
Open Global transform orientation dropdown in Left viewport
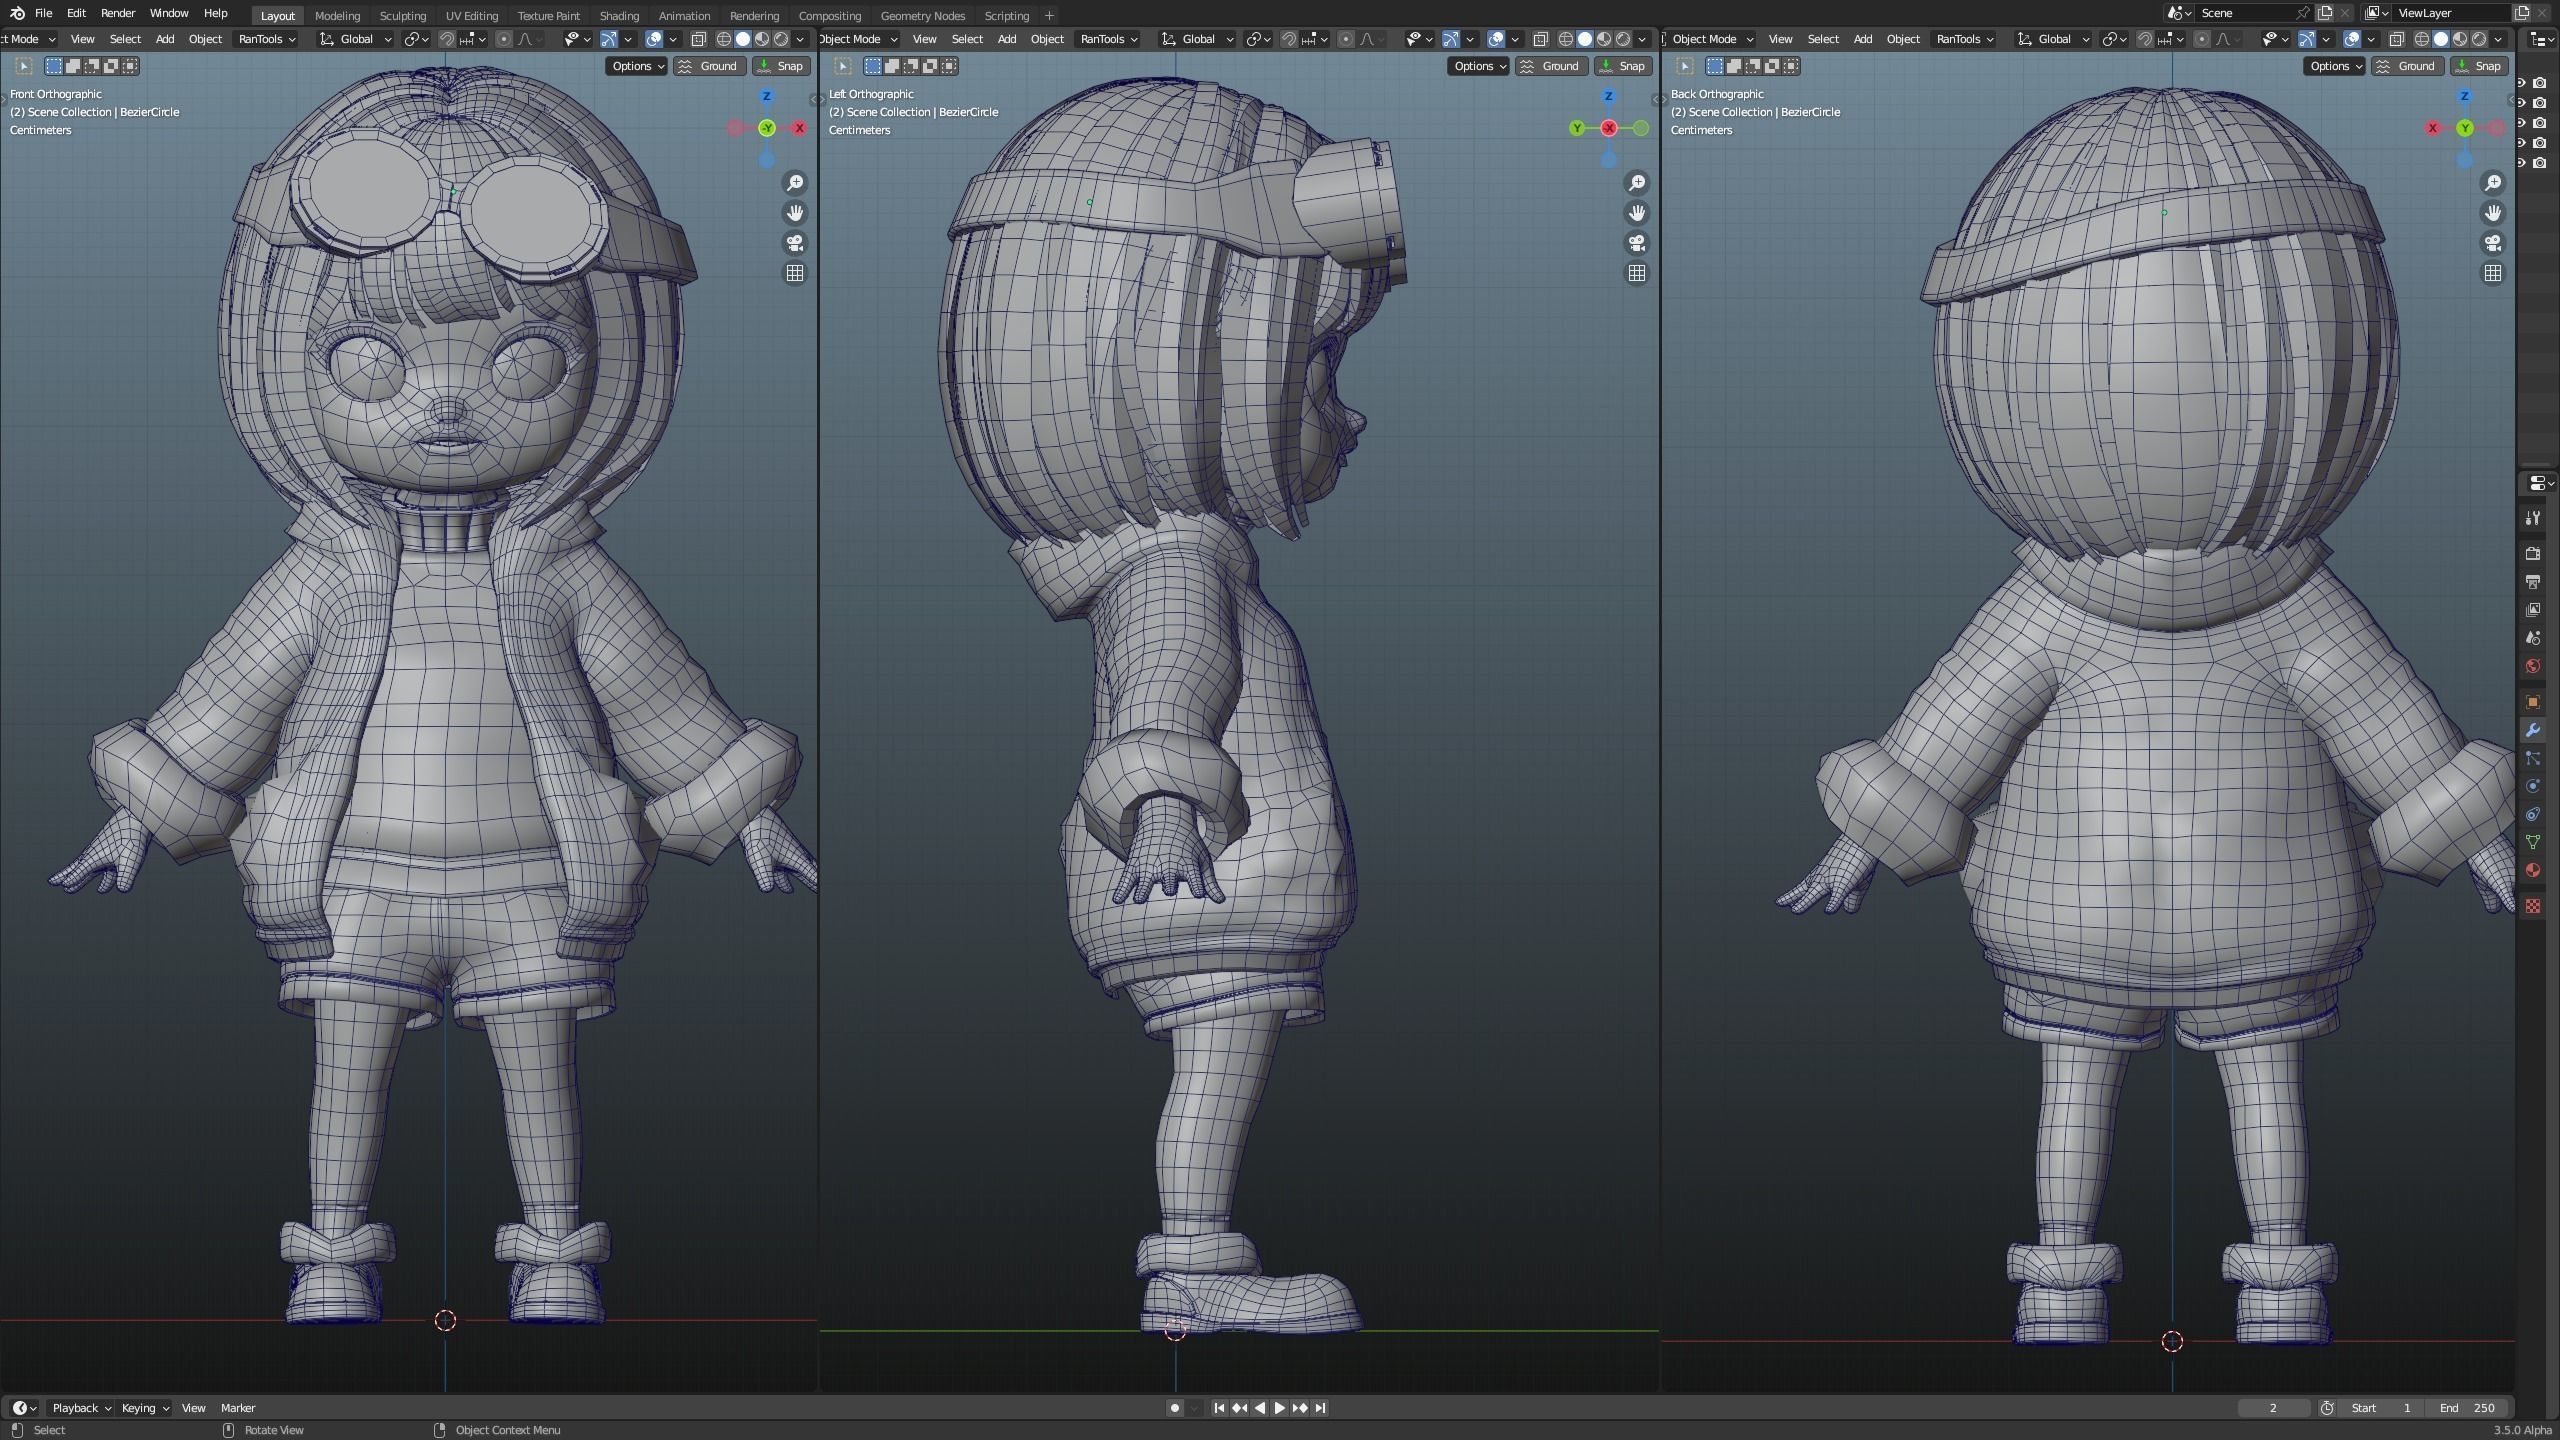pos(1197,39)
